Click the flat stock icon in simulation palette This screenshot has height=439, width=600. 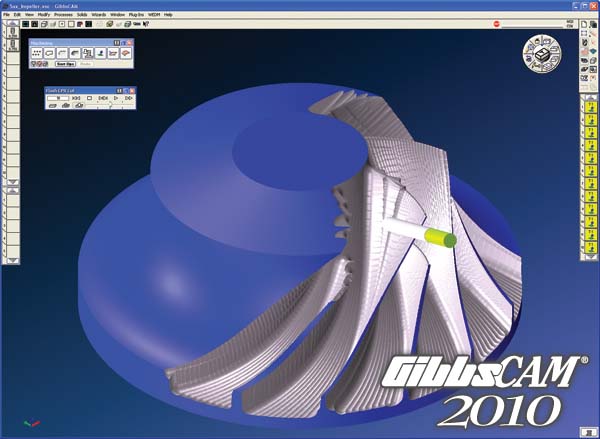tap(53, 105)
